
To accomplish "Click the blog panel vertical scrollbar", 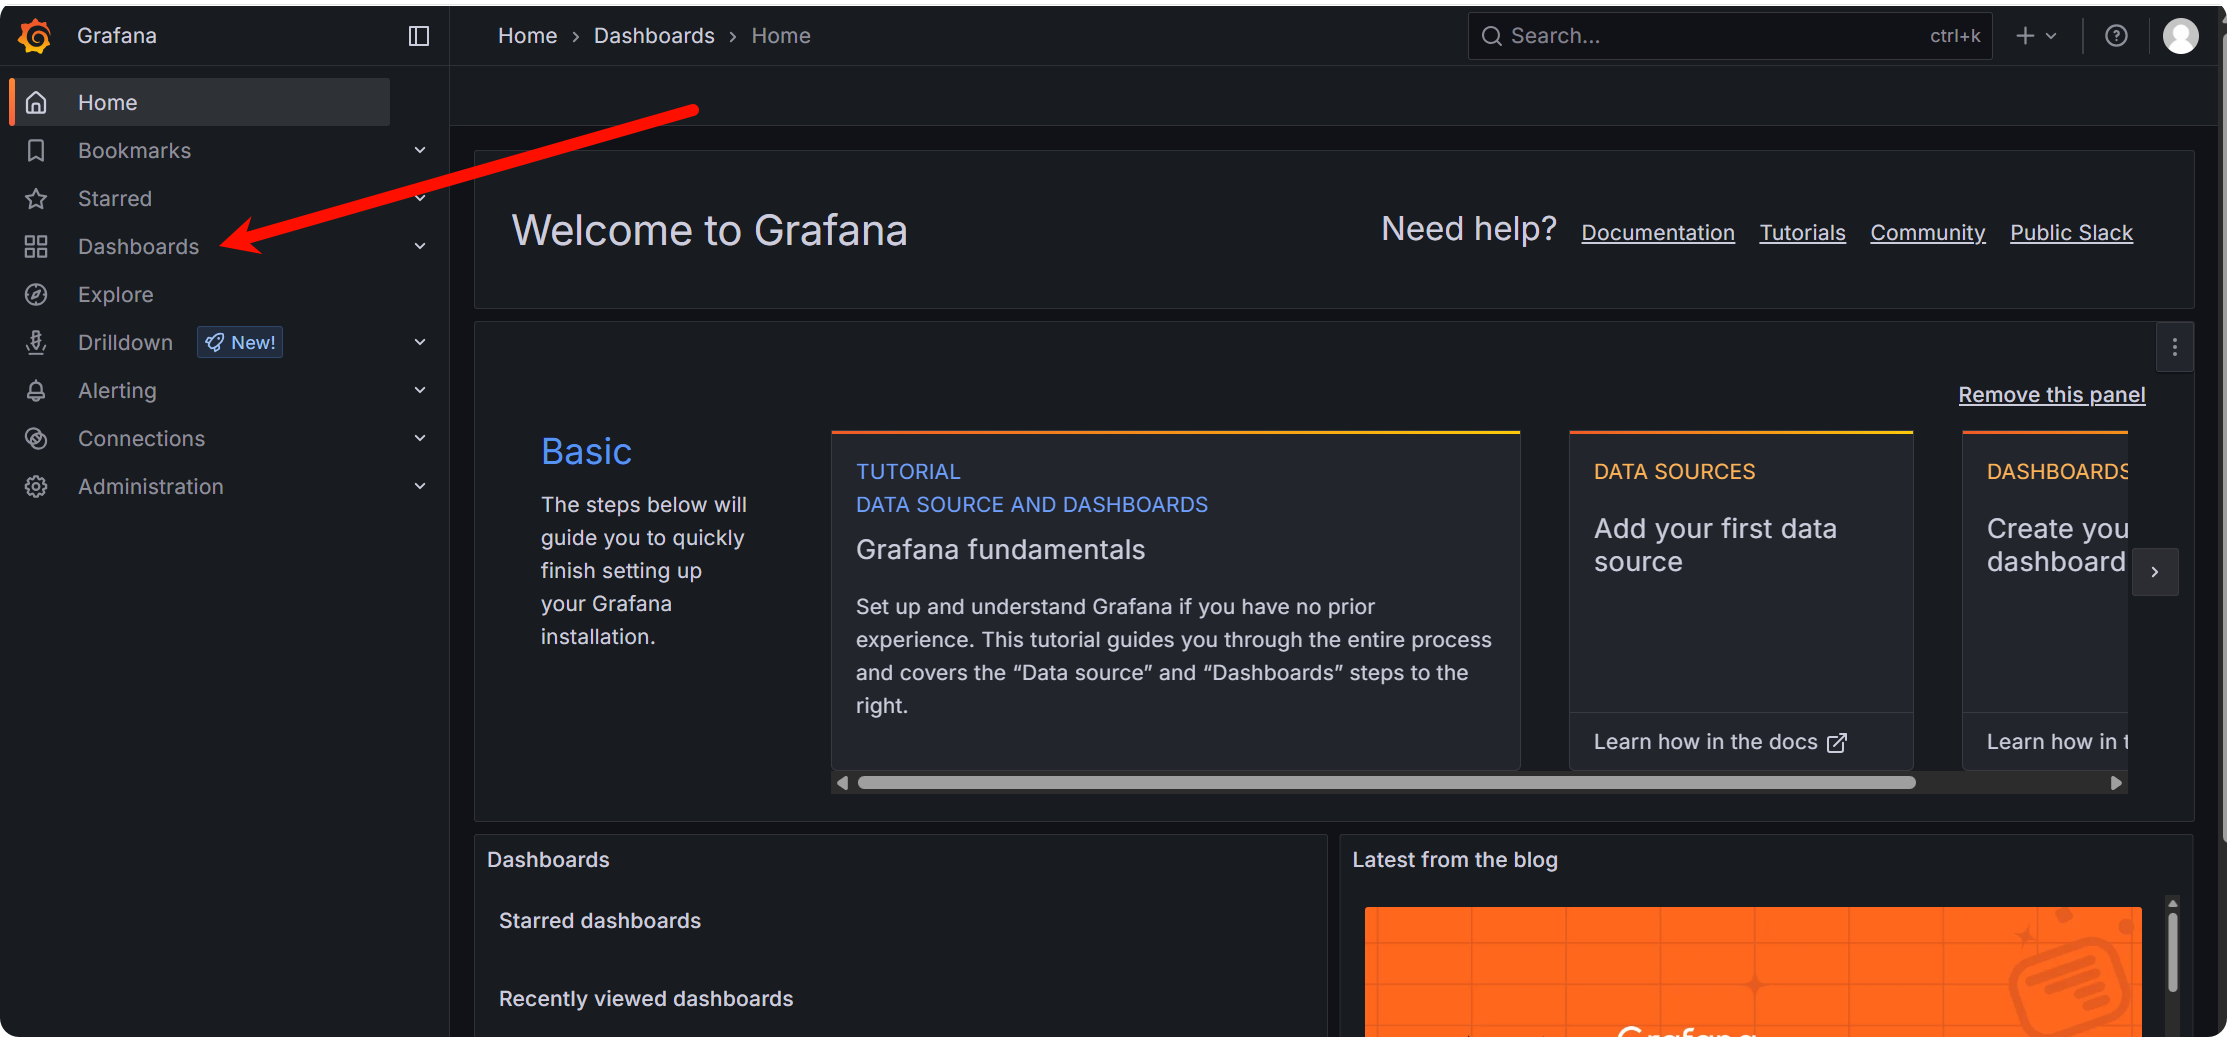I will point(2172,951).
